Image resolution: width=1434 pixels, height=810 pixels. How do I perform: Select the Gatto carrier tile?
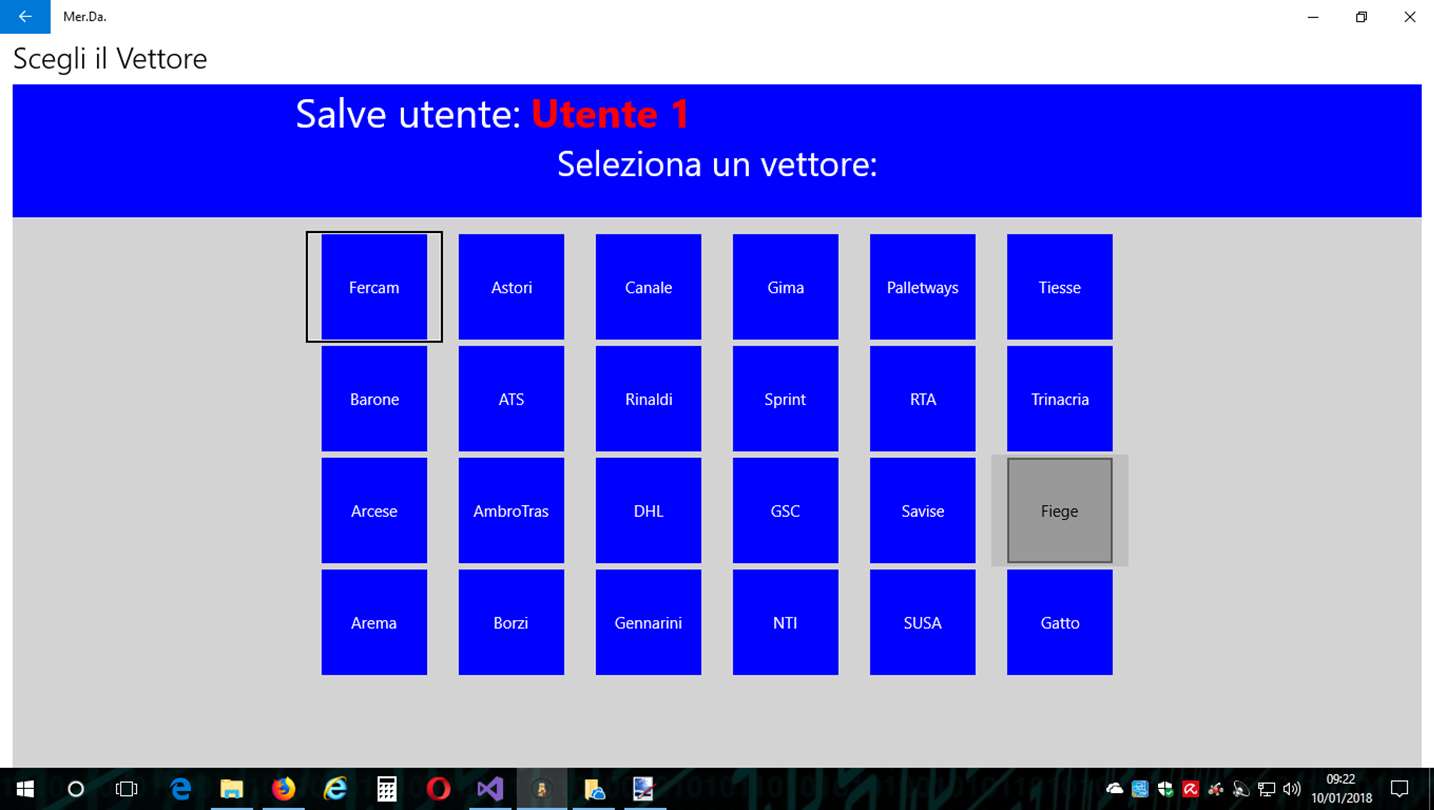pyautogui.click(x=1059, y=623)
